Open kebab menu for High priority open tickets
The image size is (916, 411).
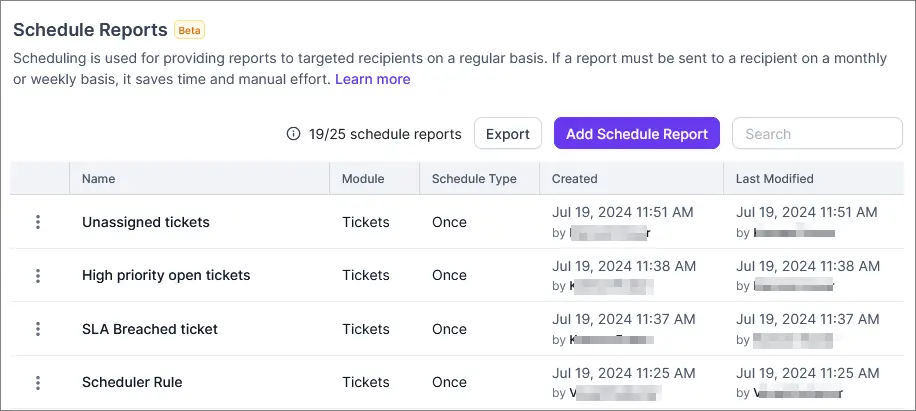(38, 276)
